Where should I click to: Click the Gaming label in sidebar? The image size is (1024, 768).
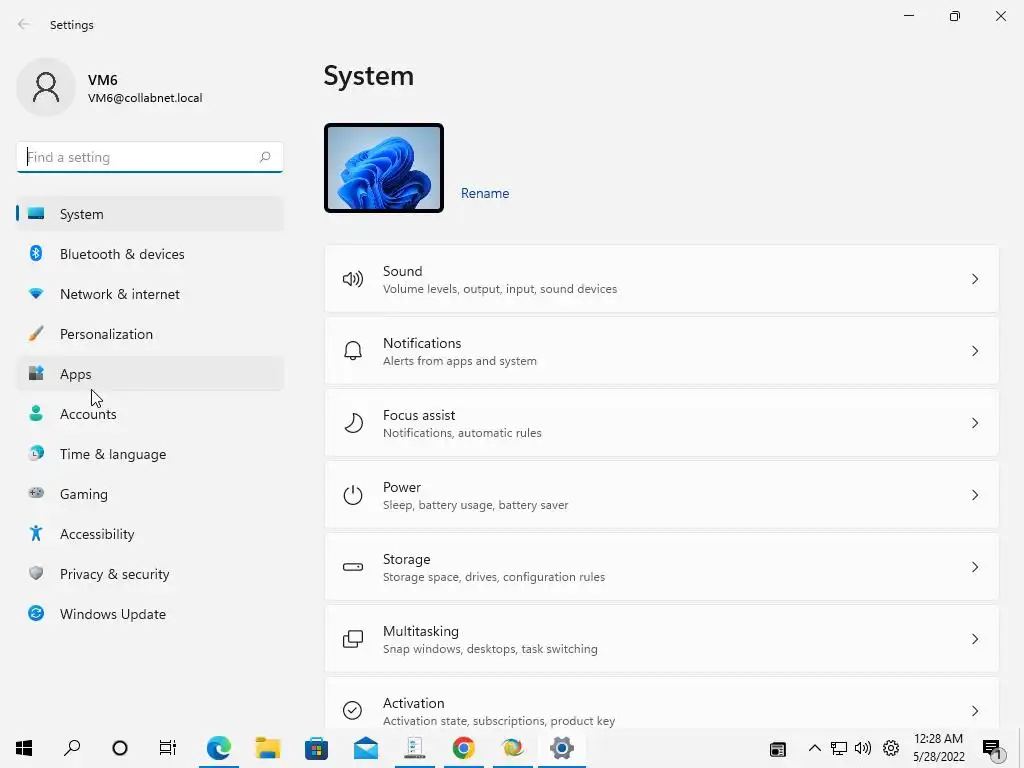(x=84, y=494)
